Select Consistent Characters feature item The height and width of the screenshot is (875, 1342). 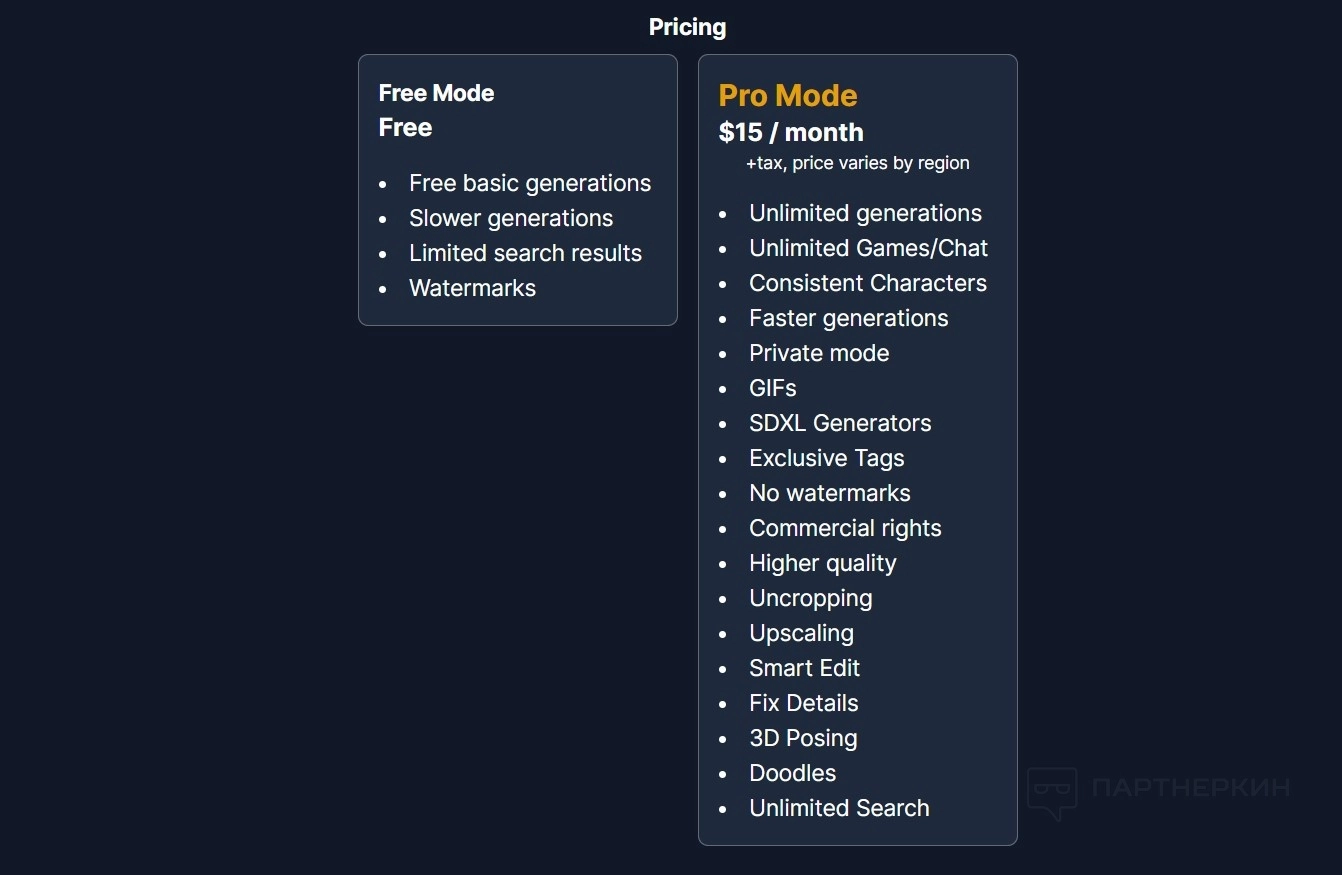(x=867, y=283)
